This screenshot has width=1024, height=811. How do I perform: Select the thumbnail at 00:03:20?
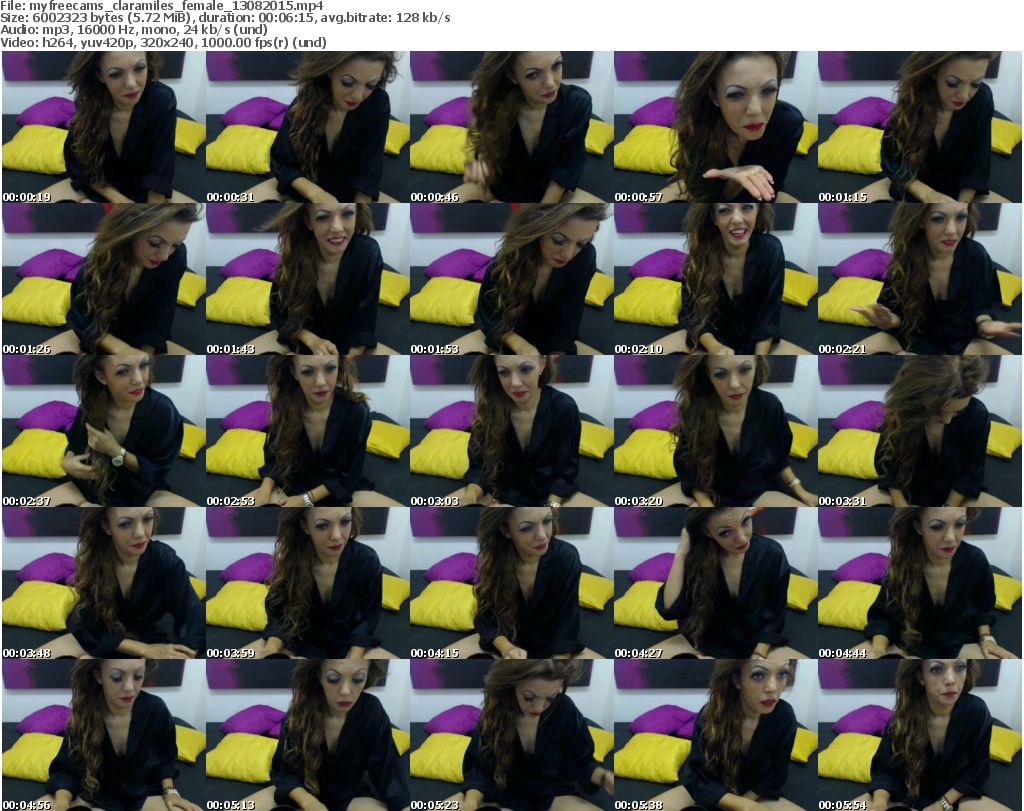tap(715, 432)
